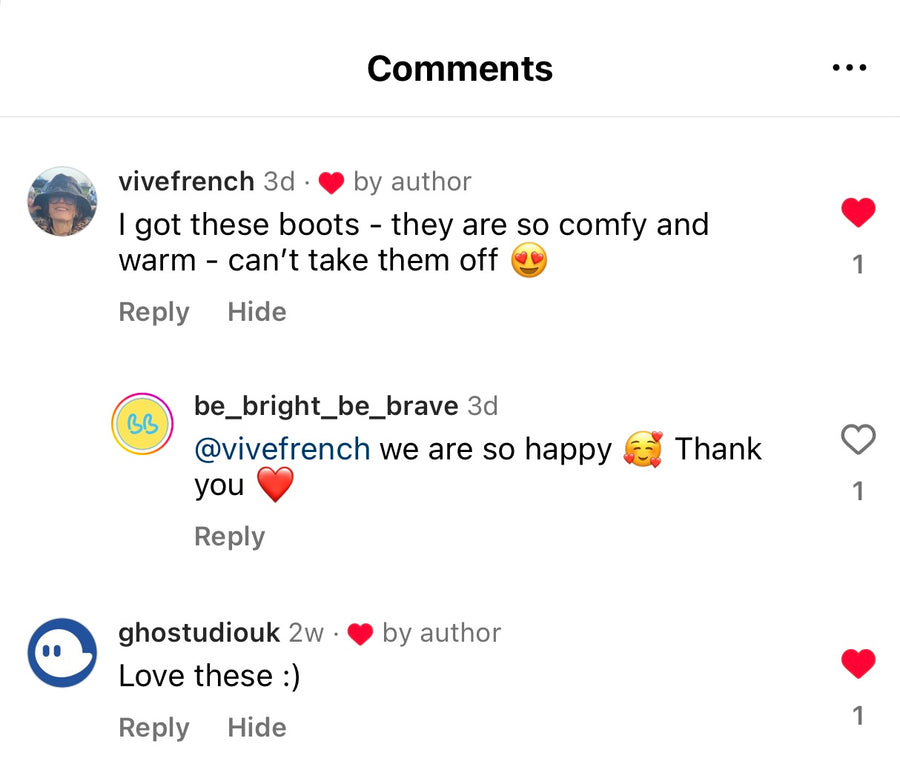900x784 pixels.
Task: Reply to be_bright_be_brave's comment
Action: (229, 537)
